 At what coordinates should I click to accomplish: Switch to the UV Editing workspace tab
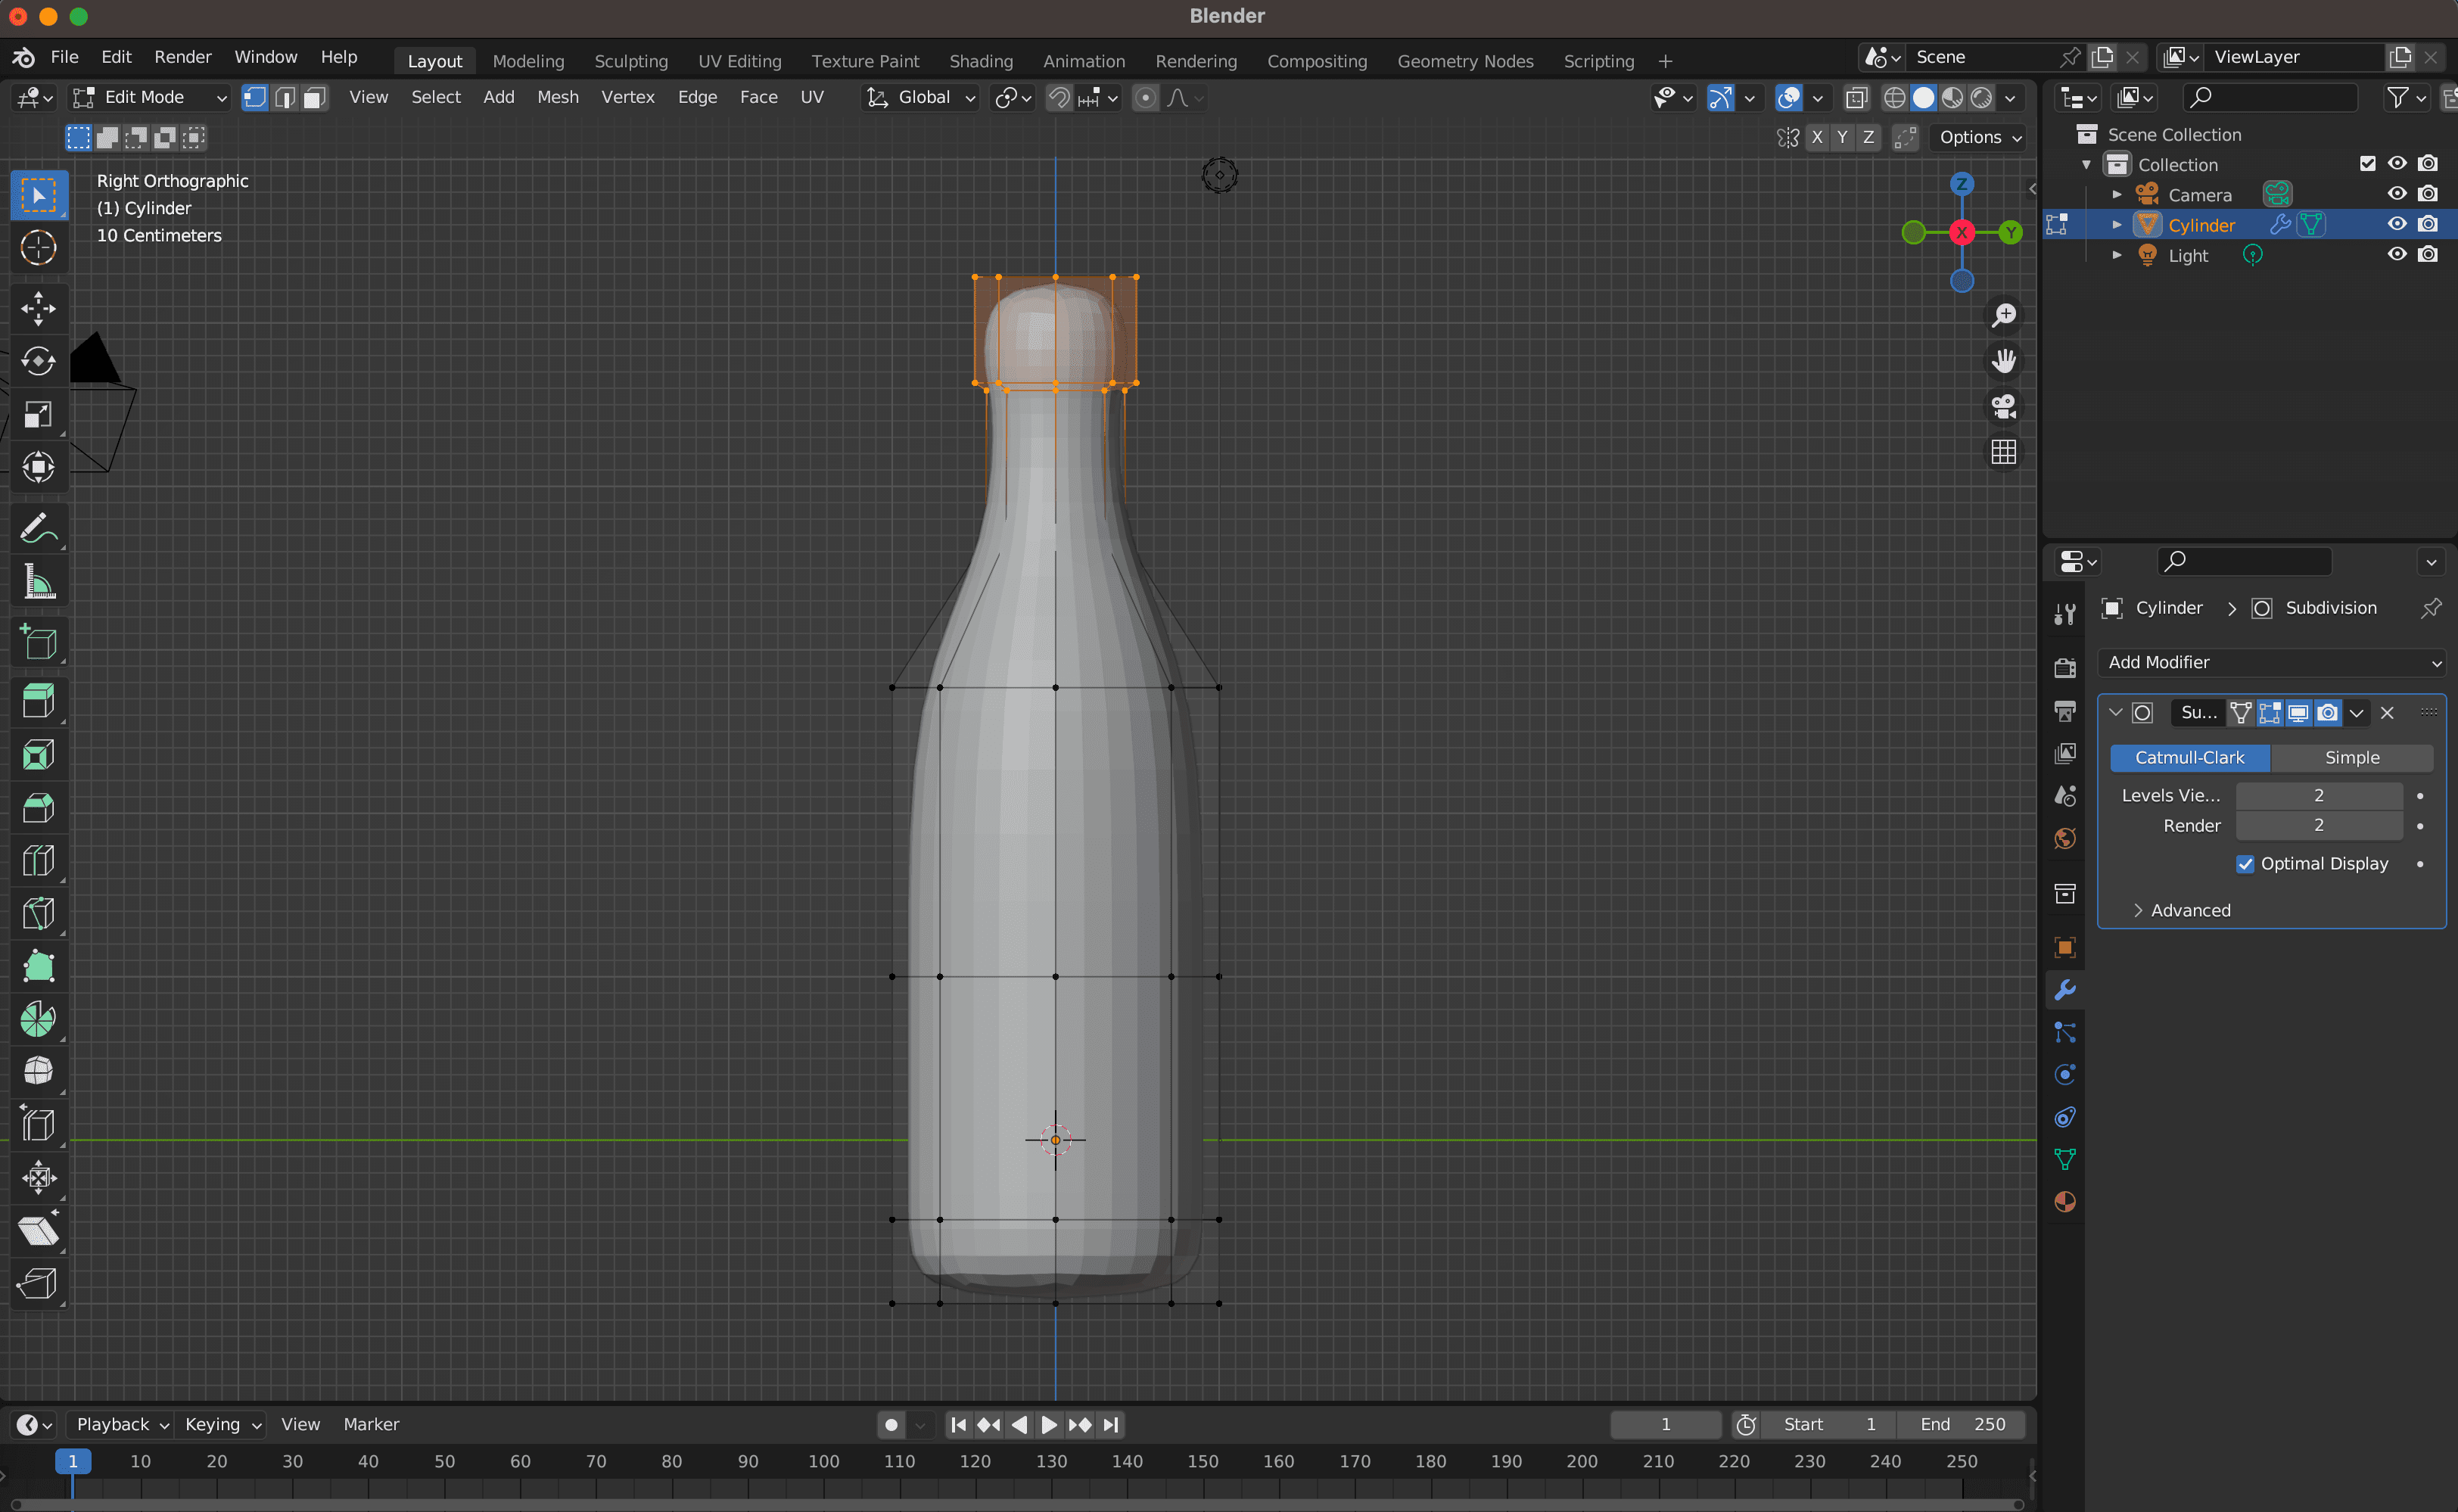pyautogui.click(x=740, y=61)
